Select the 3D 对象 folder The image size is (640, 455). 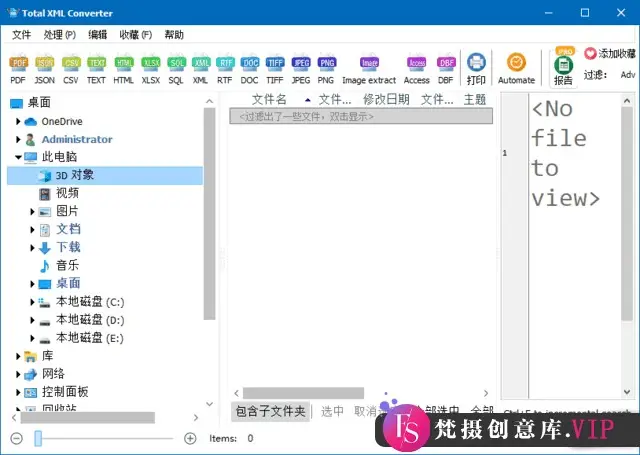tap(105, 175)
